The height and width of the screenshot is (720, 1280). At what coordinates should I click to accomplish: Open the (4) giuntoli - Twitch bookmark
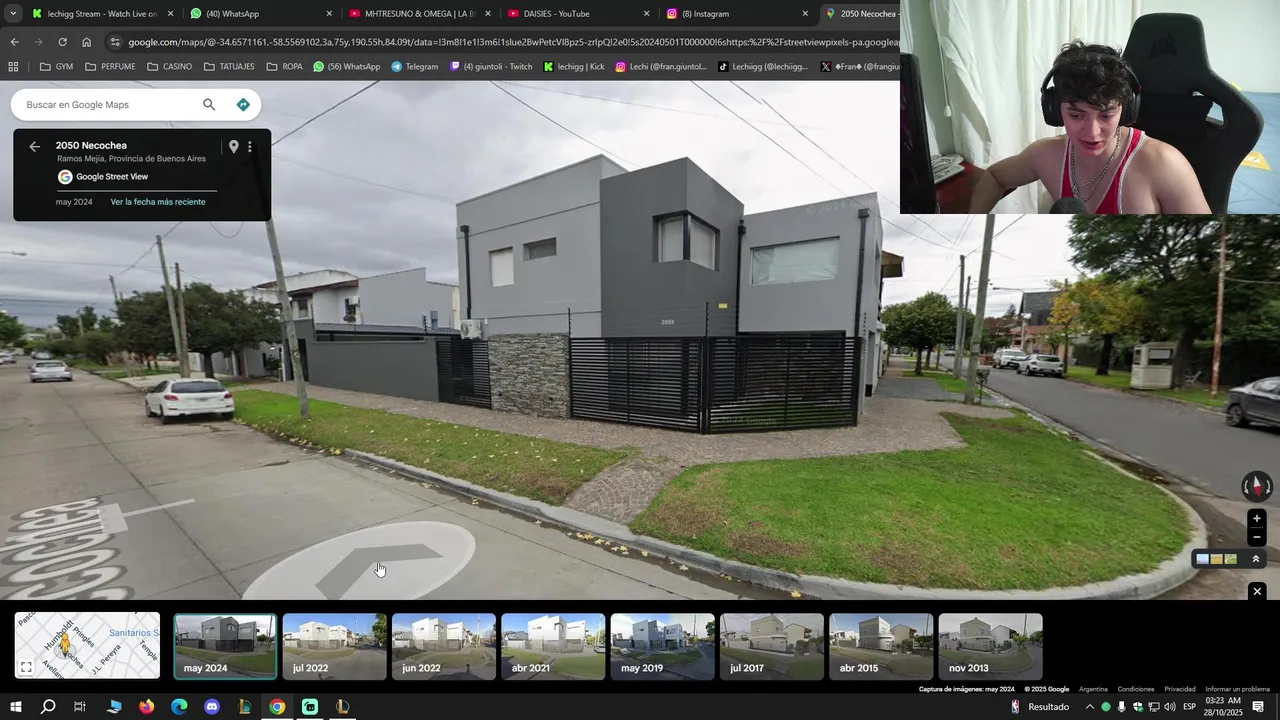tap(491, 67)
